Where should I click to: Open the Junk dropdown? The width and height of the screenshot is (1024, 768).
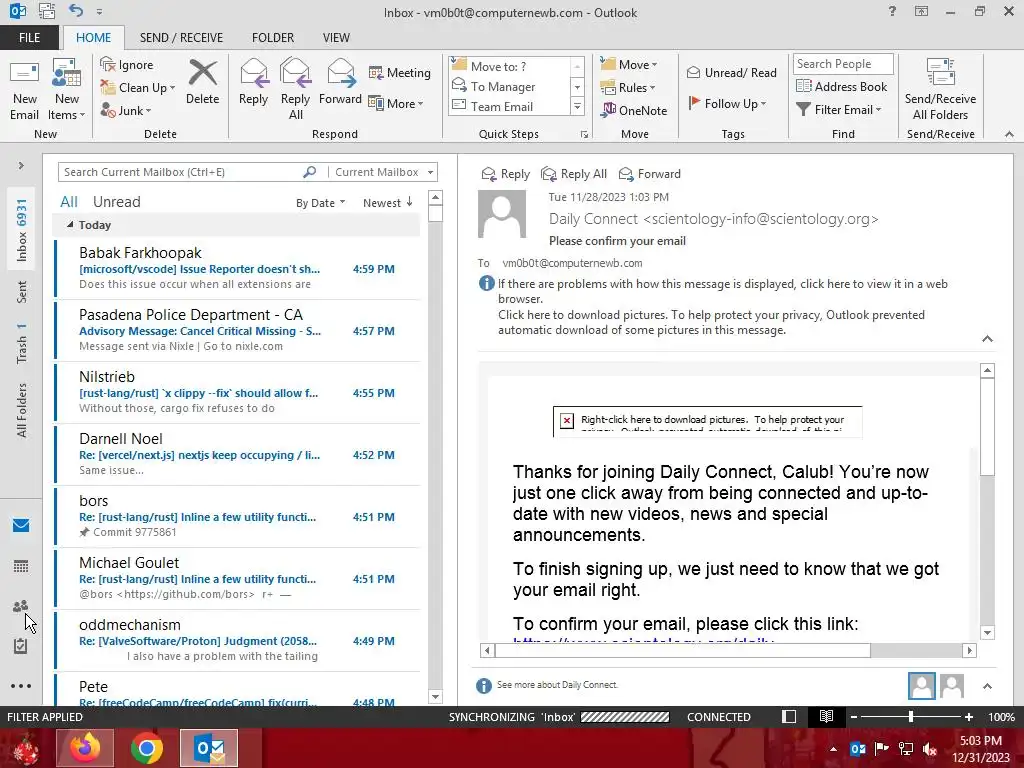point(125,110)
